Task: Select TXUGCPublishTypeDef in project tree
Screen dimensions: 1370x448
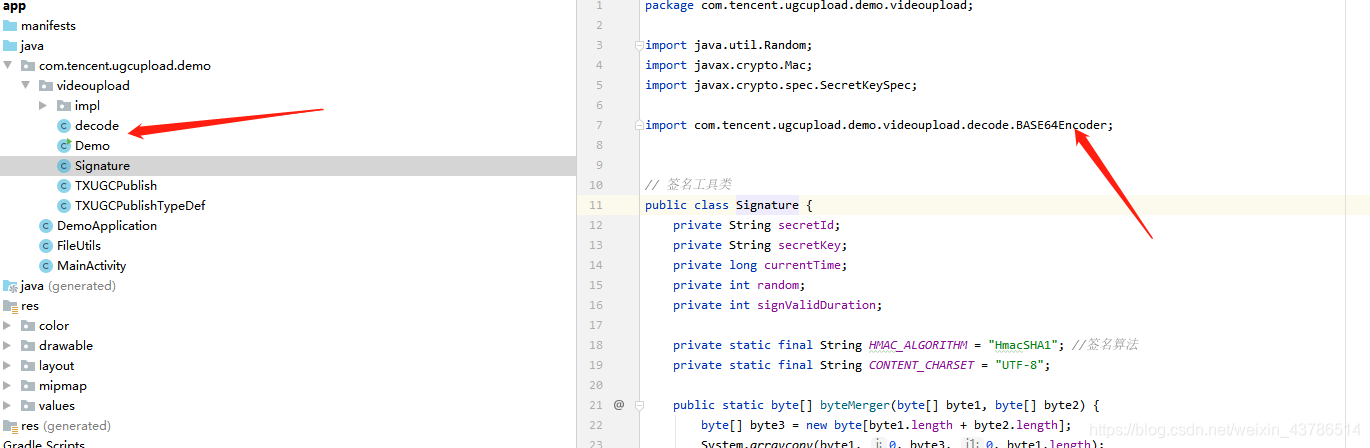Action: pos(140,206)
